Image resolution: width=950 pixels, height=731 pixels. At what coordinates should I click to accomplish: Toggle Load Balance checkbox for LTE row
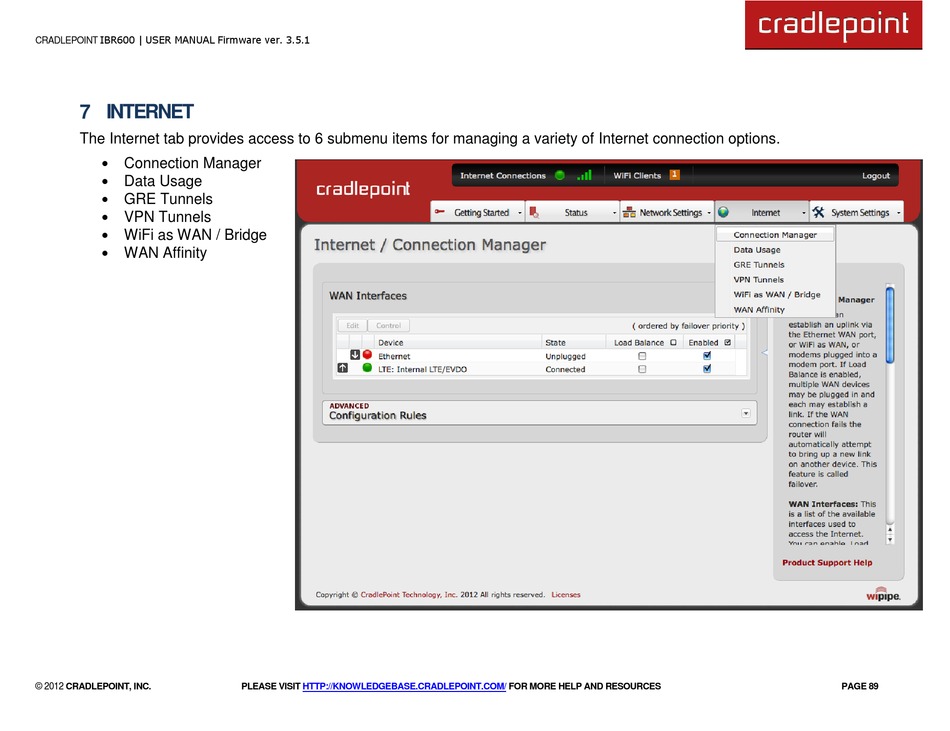tap(642, 369)
